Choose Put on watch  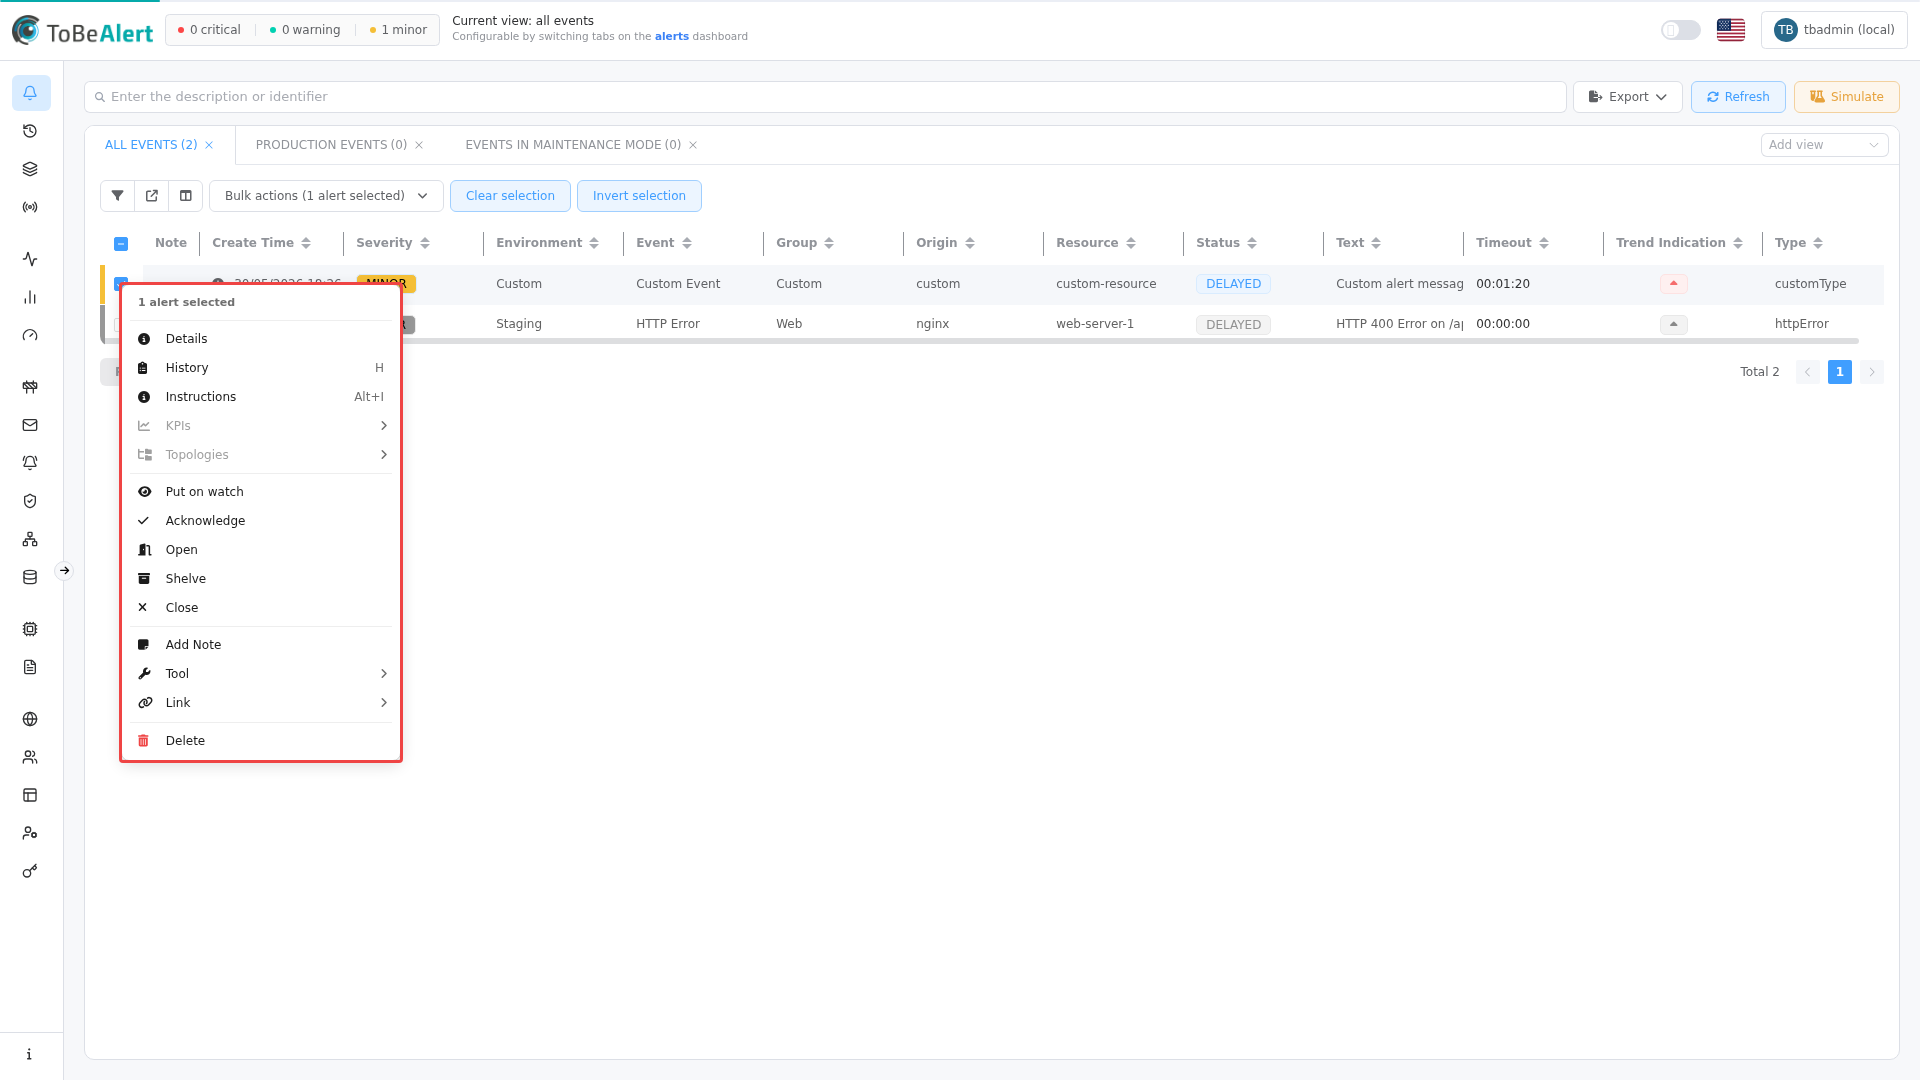click(x=261, y=492)
